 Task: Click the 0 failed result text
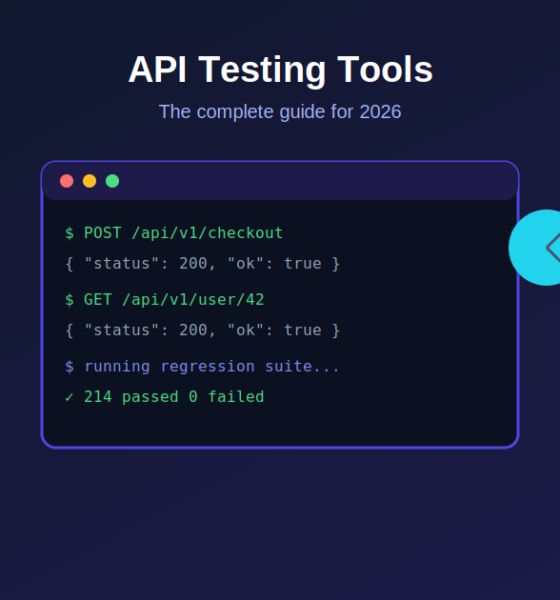[226, 397]
